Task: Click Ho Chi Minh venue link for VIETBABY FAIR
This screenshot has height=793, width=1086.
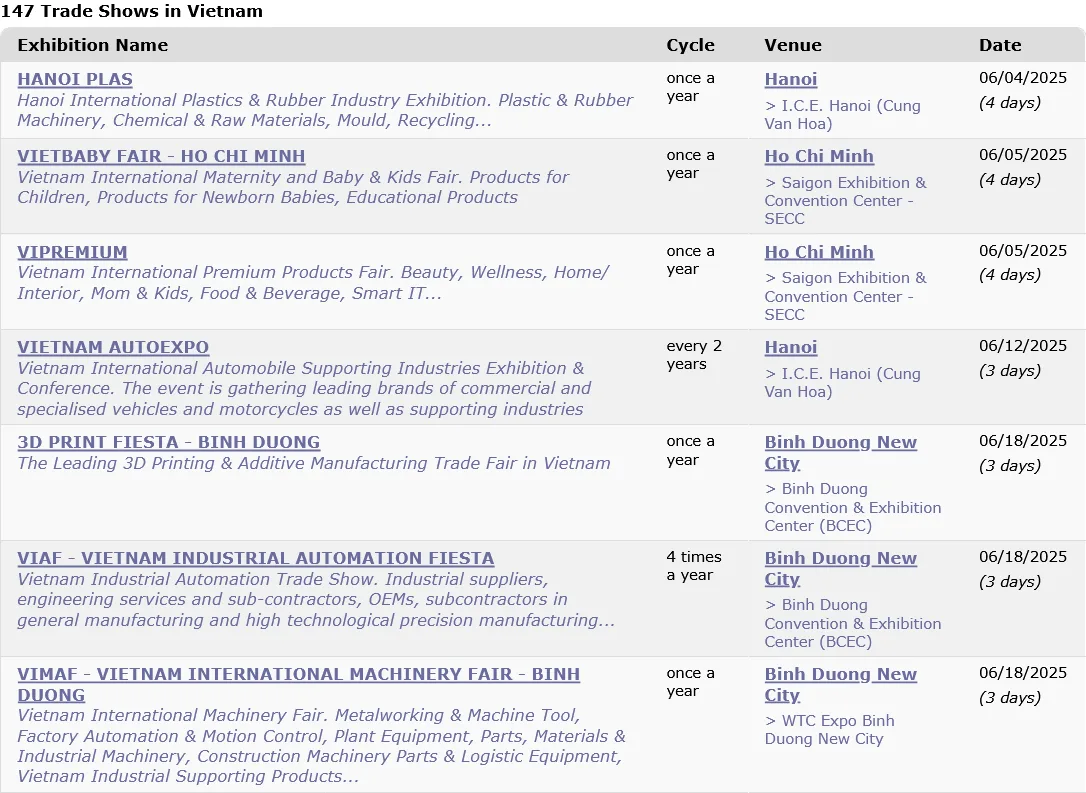Action: coord(819,157)
